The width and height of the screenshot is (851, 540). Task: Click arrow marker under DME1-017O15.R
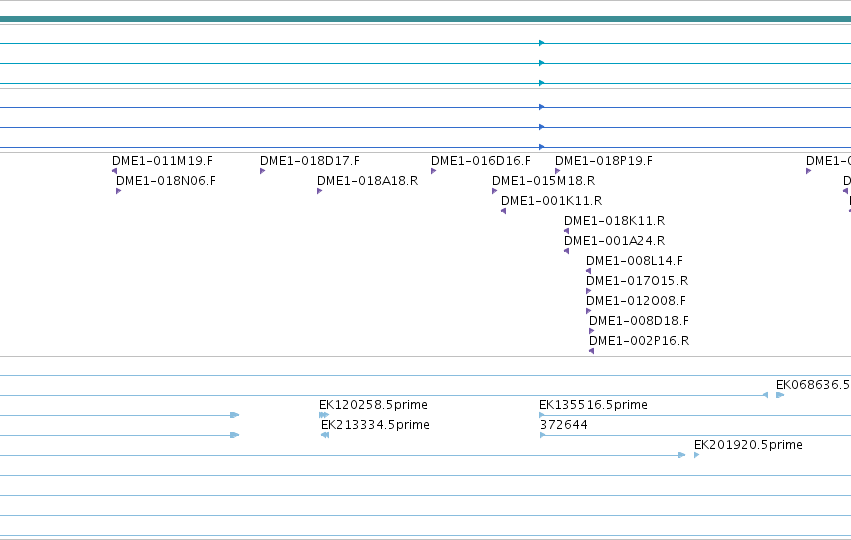coord(589,291)
